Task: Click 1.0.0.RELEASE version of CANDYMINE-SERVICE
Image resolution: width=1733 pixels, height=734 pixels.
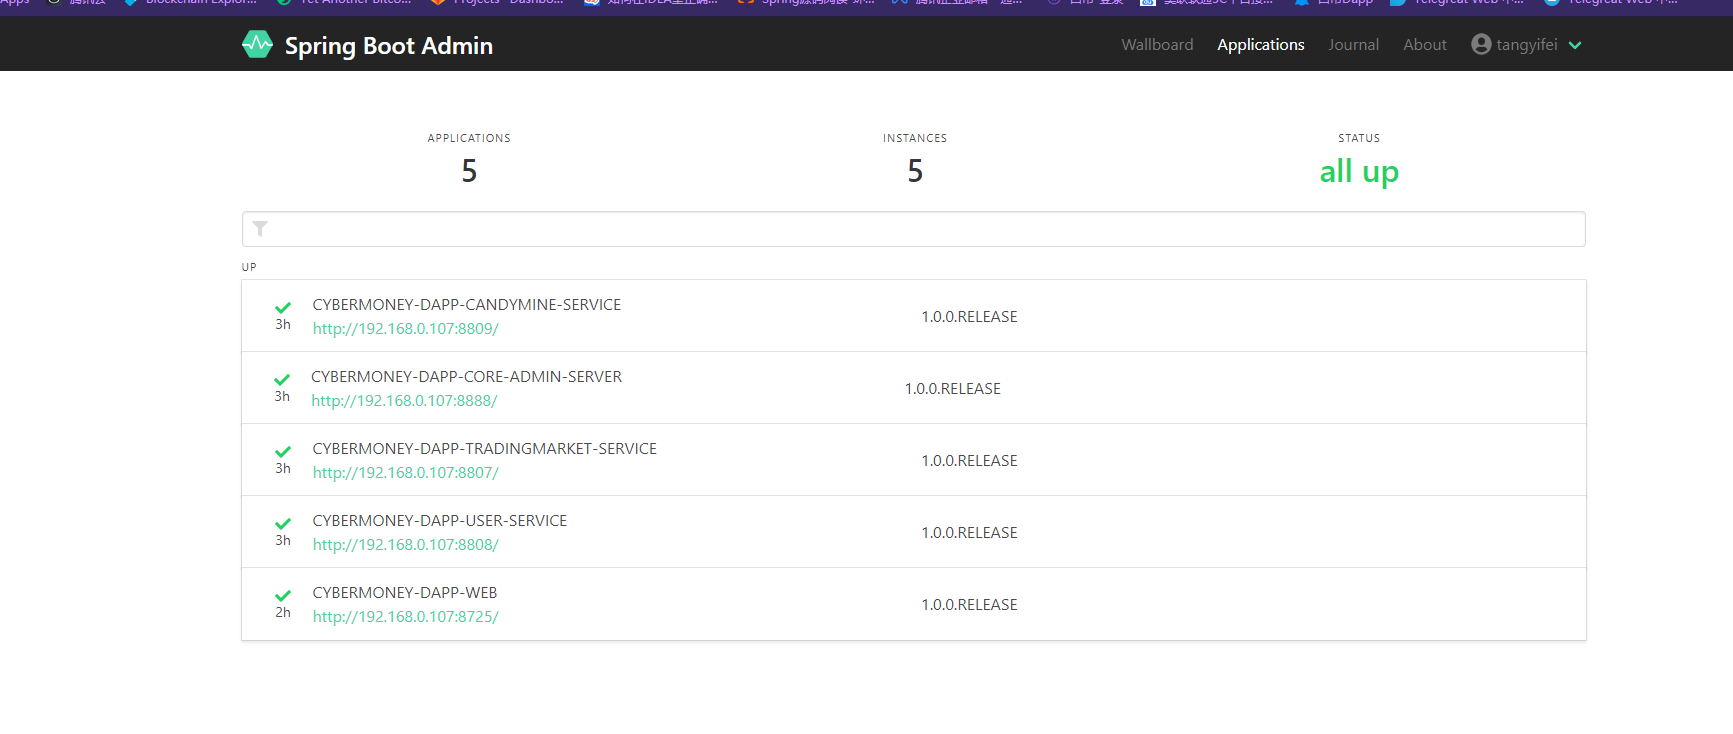Action: tap(969, 317)
